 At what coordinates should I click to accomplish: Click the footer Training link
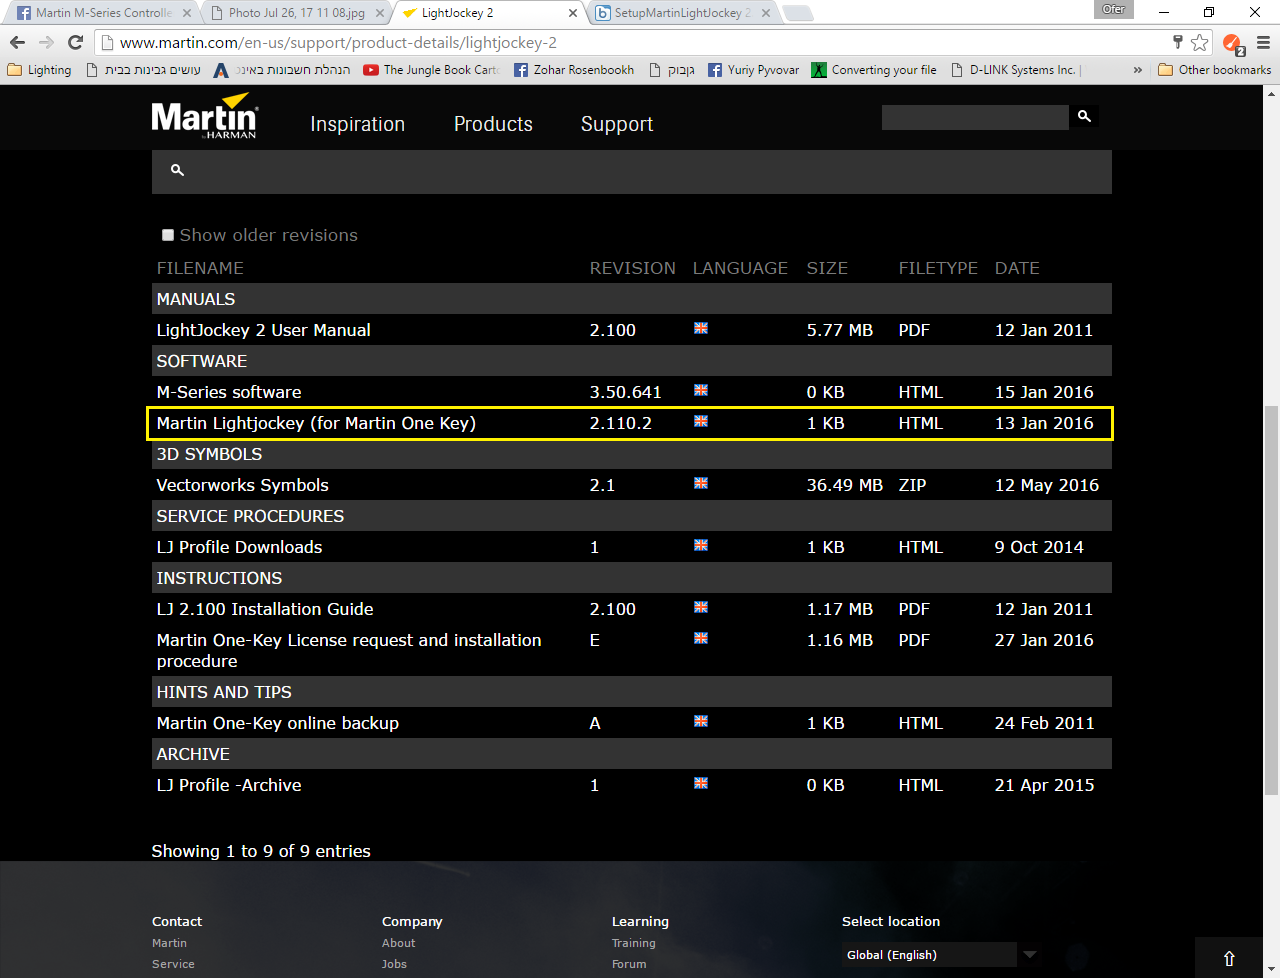[x=634, y=943]
